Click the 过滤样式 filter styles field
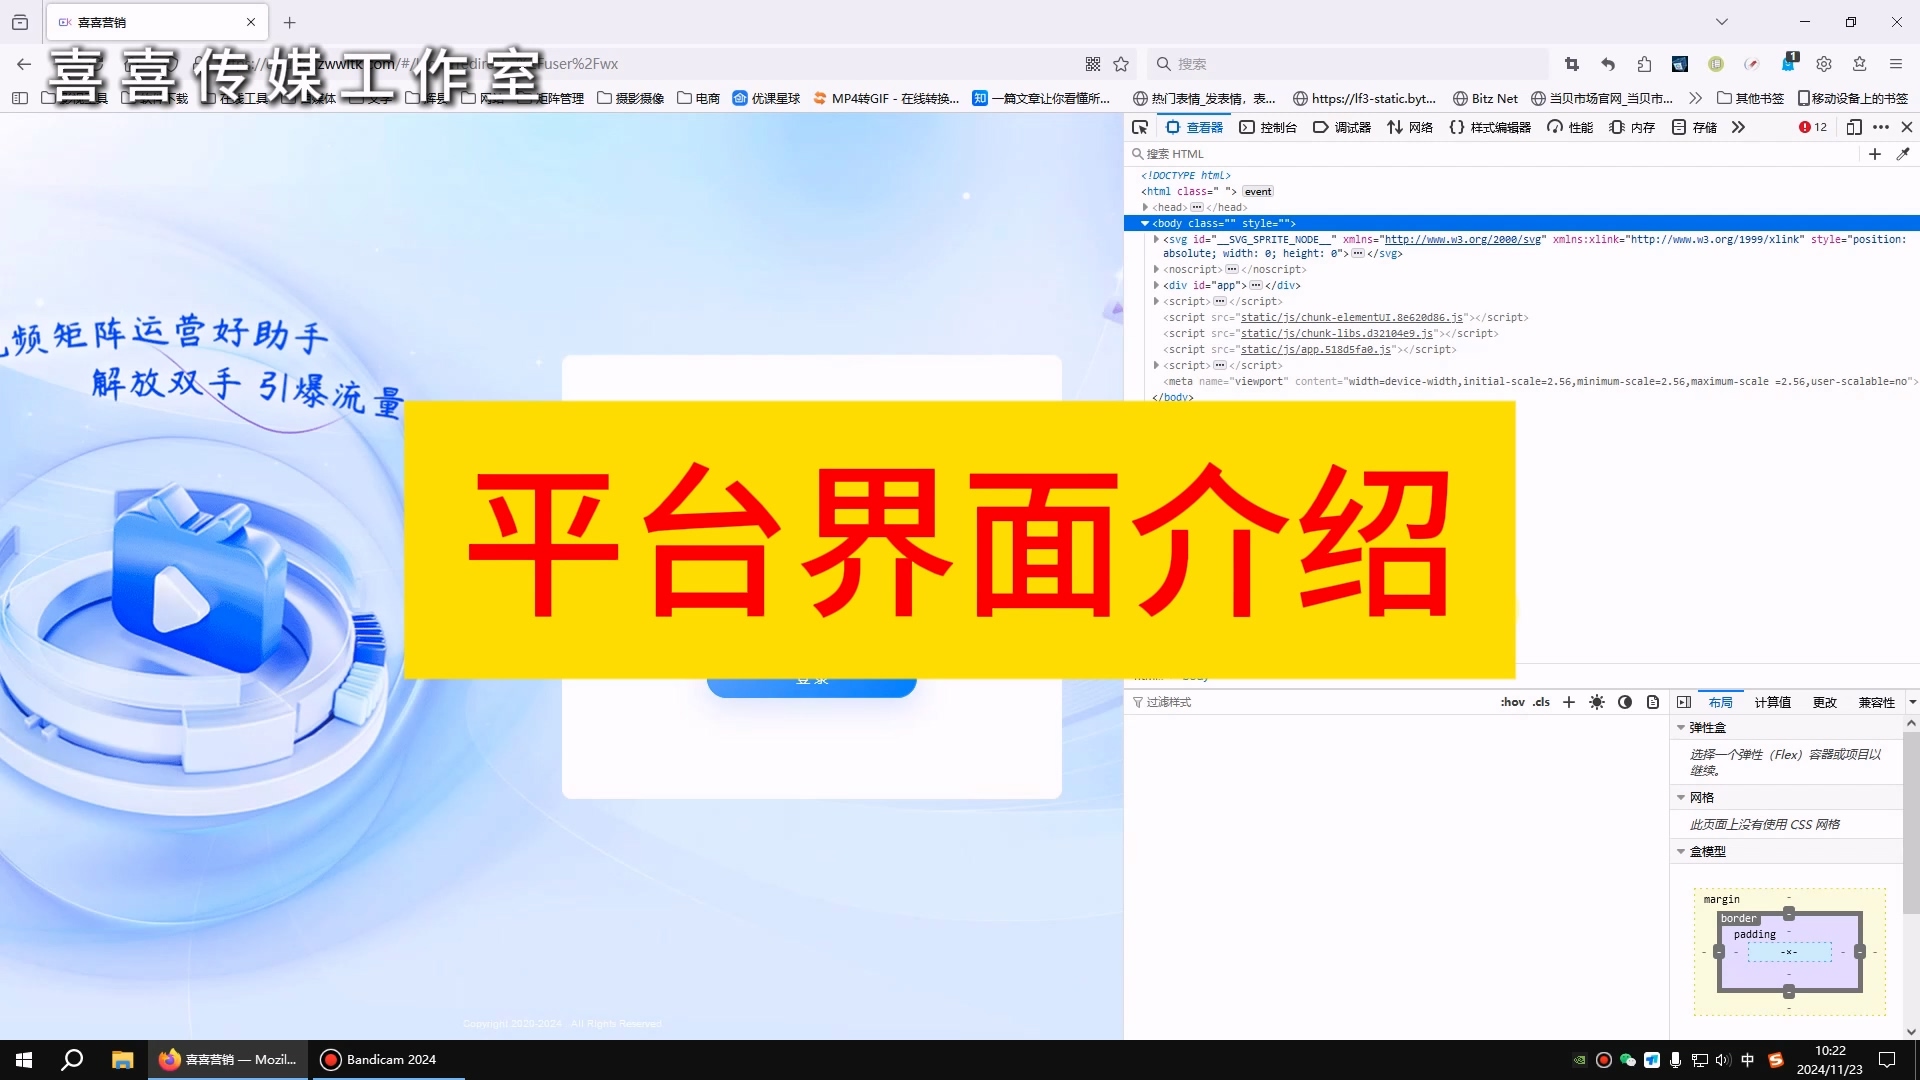The width and height of the screenshot is (1920, 1080). pyautogui.click(x=1310, y=702)
